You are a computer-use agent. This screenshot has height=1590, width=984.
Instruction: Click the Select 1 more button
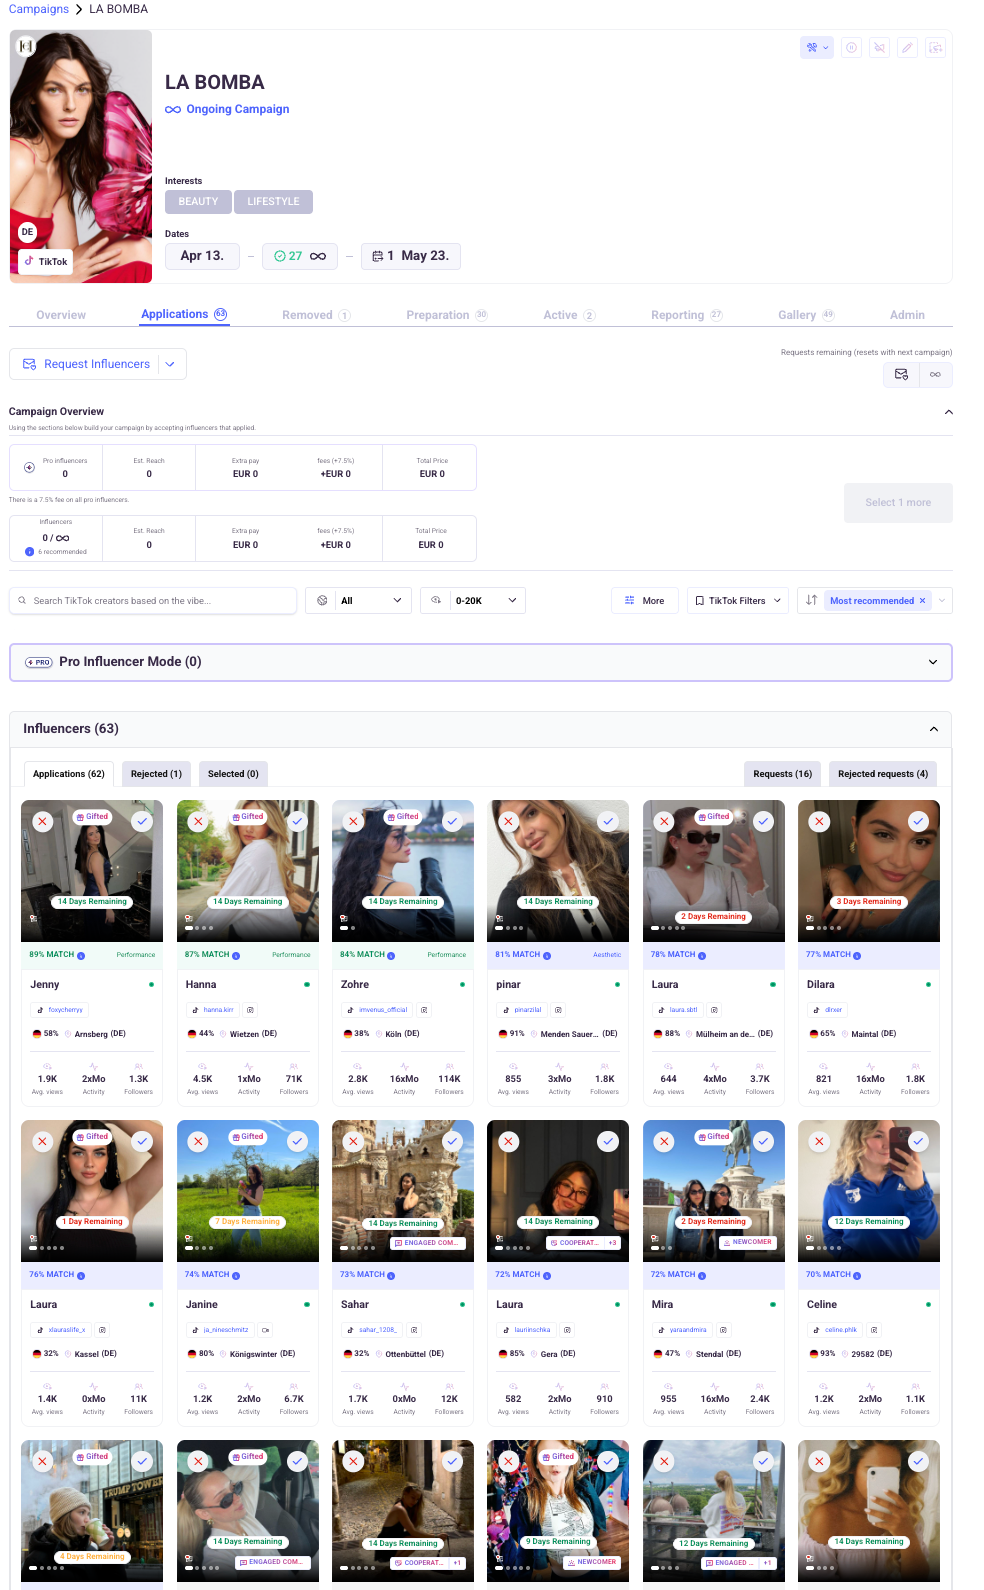pyautogui.click(x=898, y=503)
